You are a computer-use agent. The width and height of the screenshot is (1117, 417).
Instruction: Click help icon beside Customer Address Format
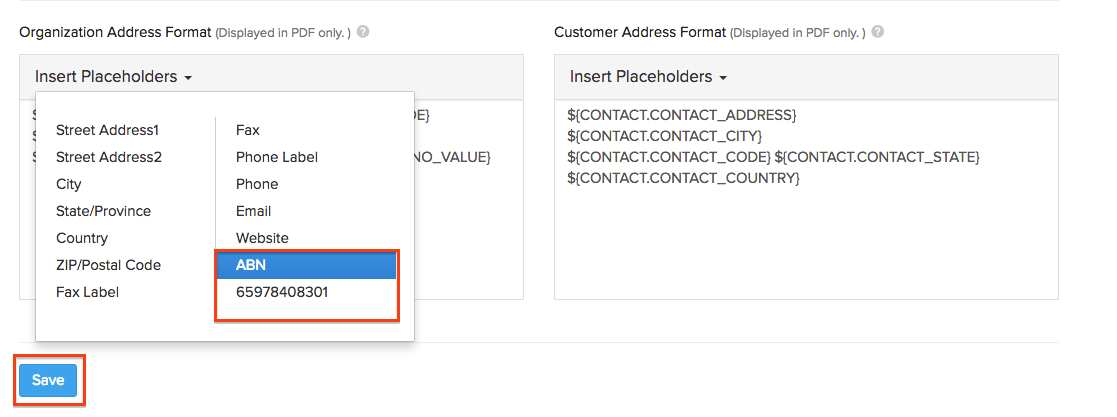coord(879,31)
